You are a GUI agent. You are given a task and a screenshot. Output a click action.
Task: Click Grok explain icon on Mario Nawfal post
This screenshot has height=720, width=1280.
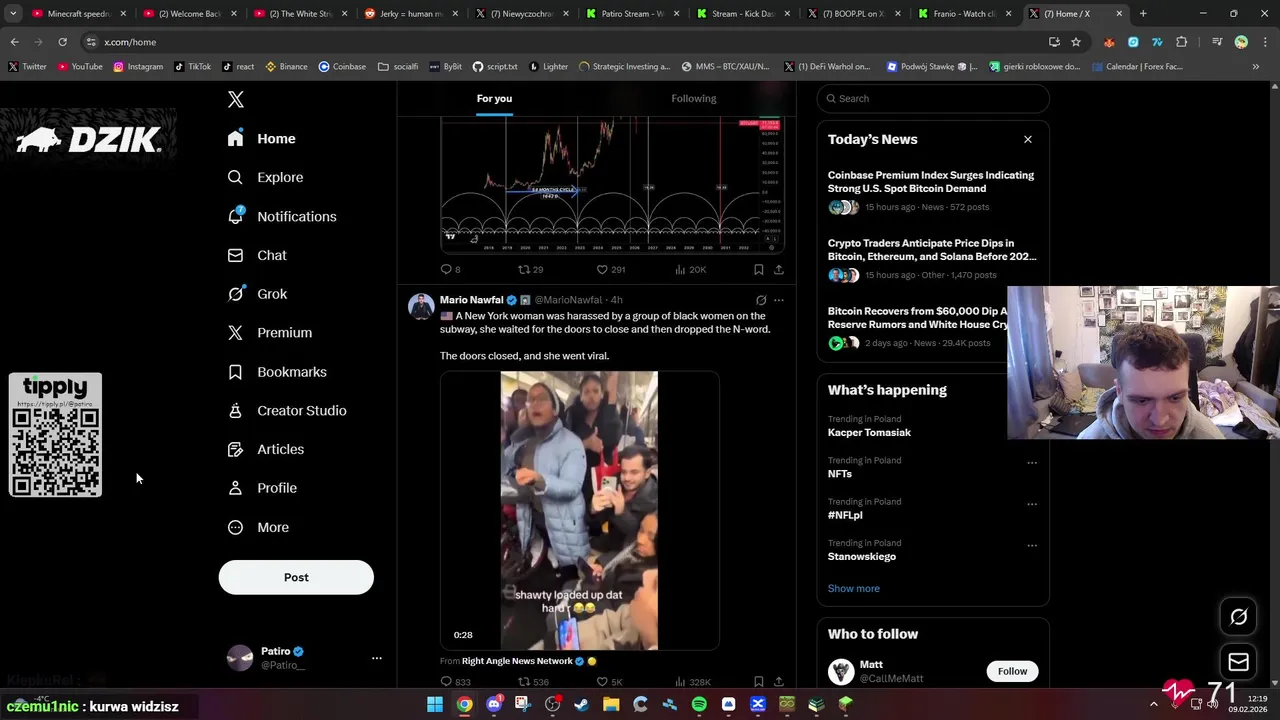pos(761,300)
